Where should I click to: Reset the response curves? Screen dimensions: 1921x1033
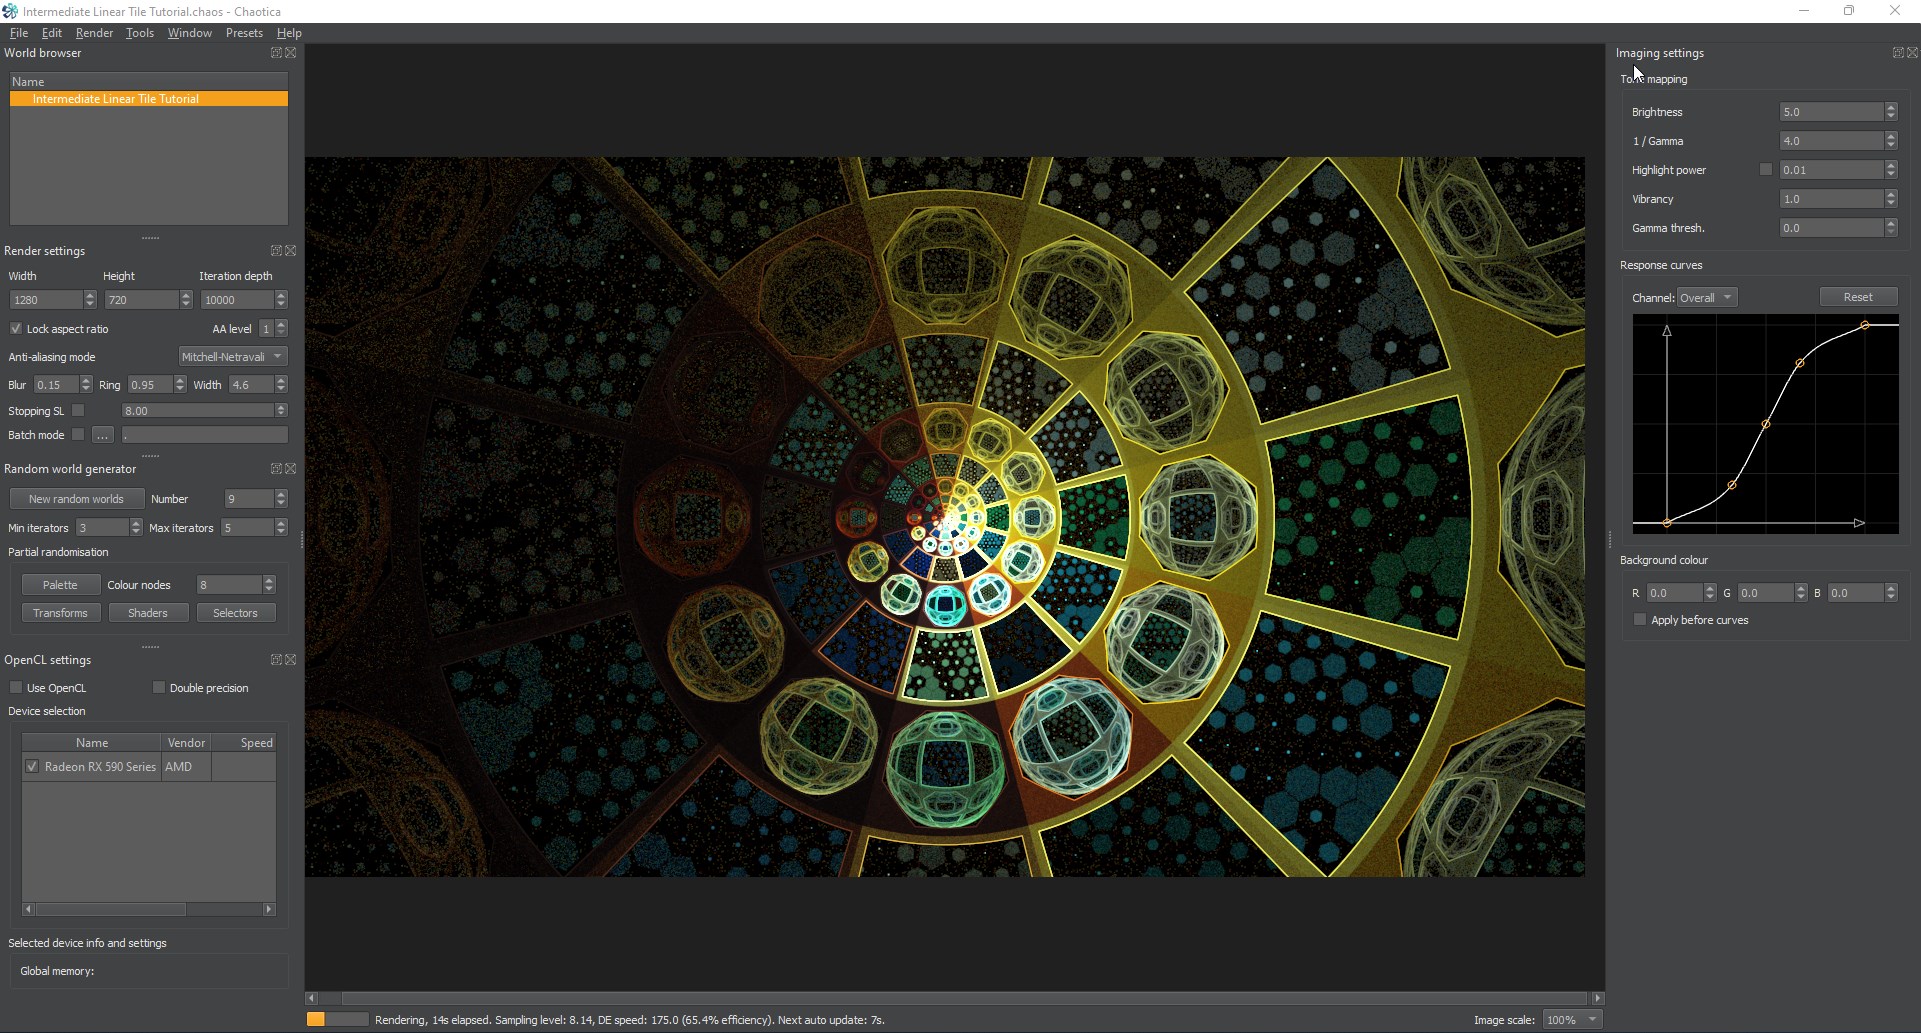coord(1858,297)
